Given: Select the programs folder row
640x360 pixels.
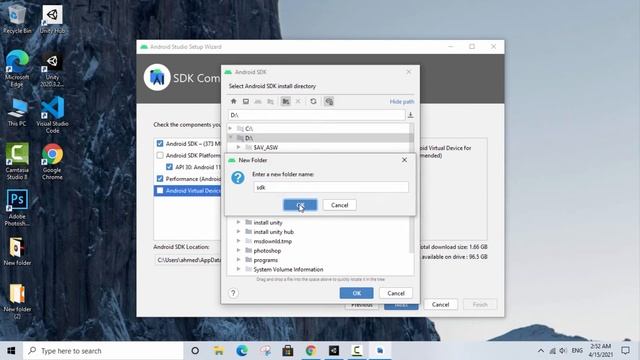Looking at the screenshot, I should 318,260.
